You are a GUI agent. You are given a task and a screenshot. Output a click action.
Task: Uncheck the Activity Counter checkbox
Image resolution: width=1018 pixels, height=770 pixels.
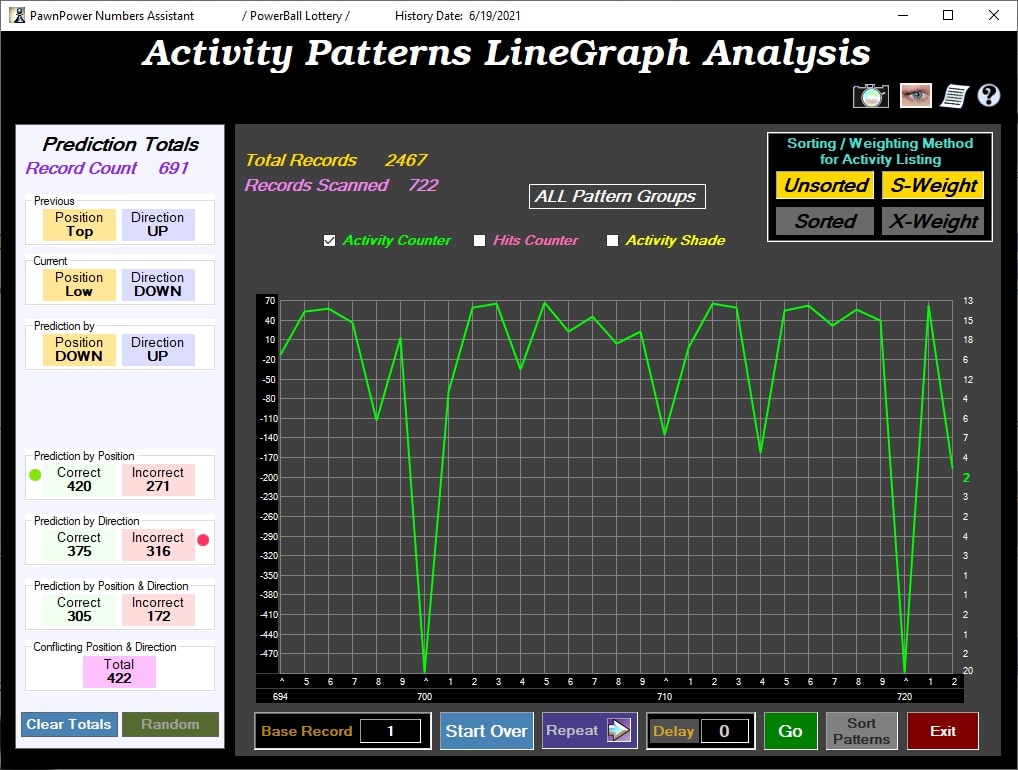tap(330, 241)
